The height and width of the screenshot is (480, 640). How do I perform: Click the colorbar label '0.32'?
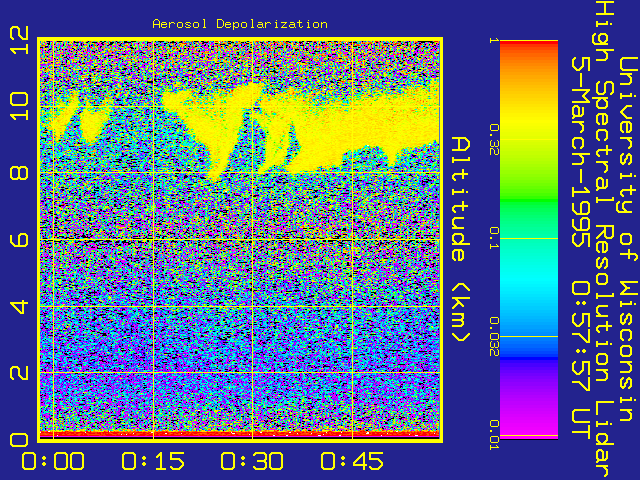494,140
